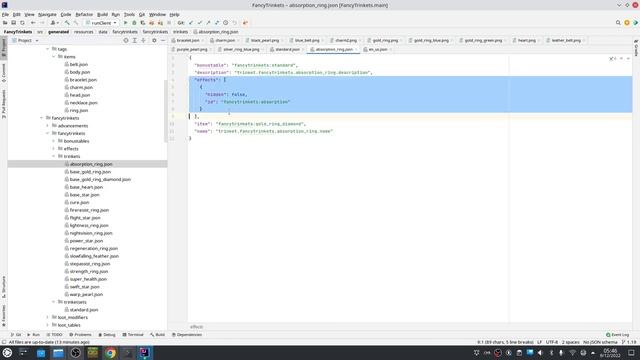The height and width of the screenshot is (360, 640).
Task: Click the IDE updates orange icon
Action: (x=627, y=23)
